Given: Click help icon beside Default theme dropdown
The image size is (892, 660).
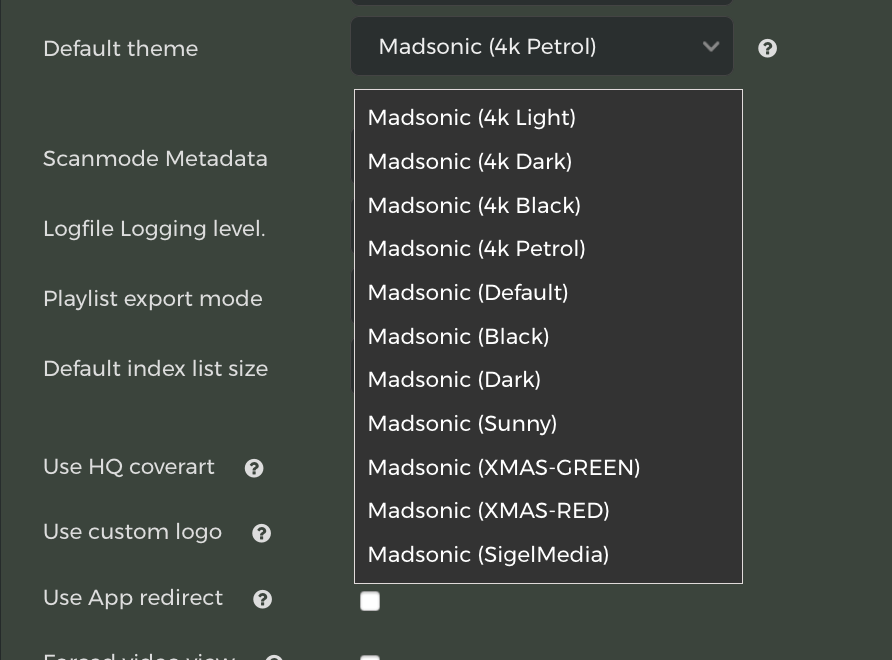Looking at the screenshot, I should tap(767, 48).
